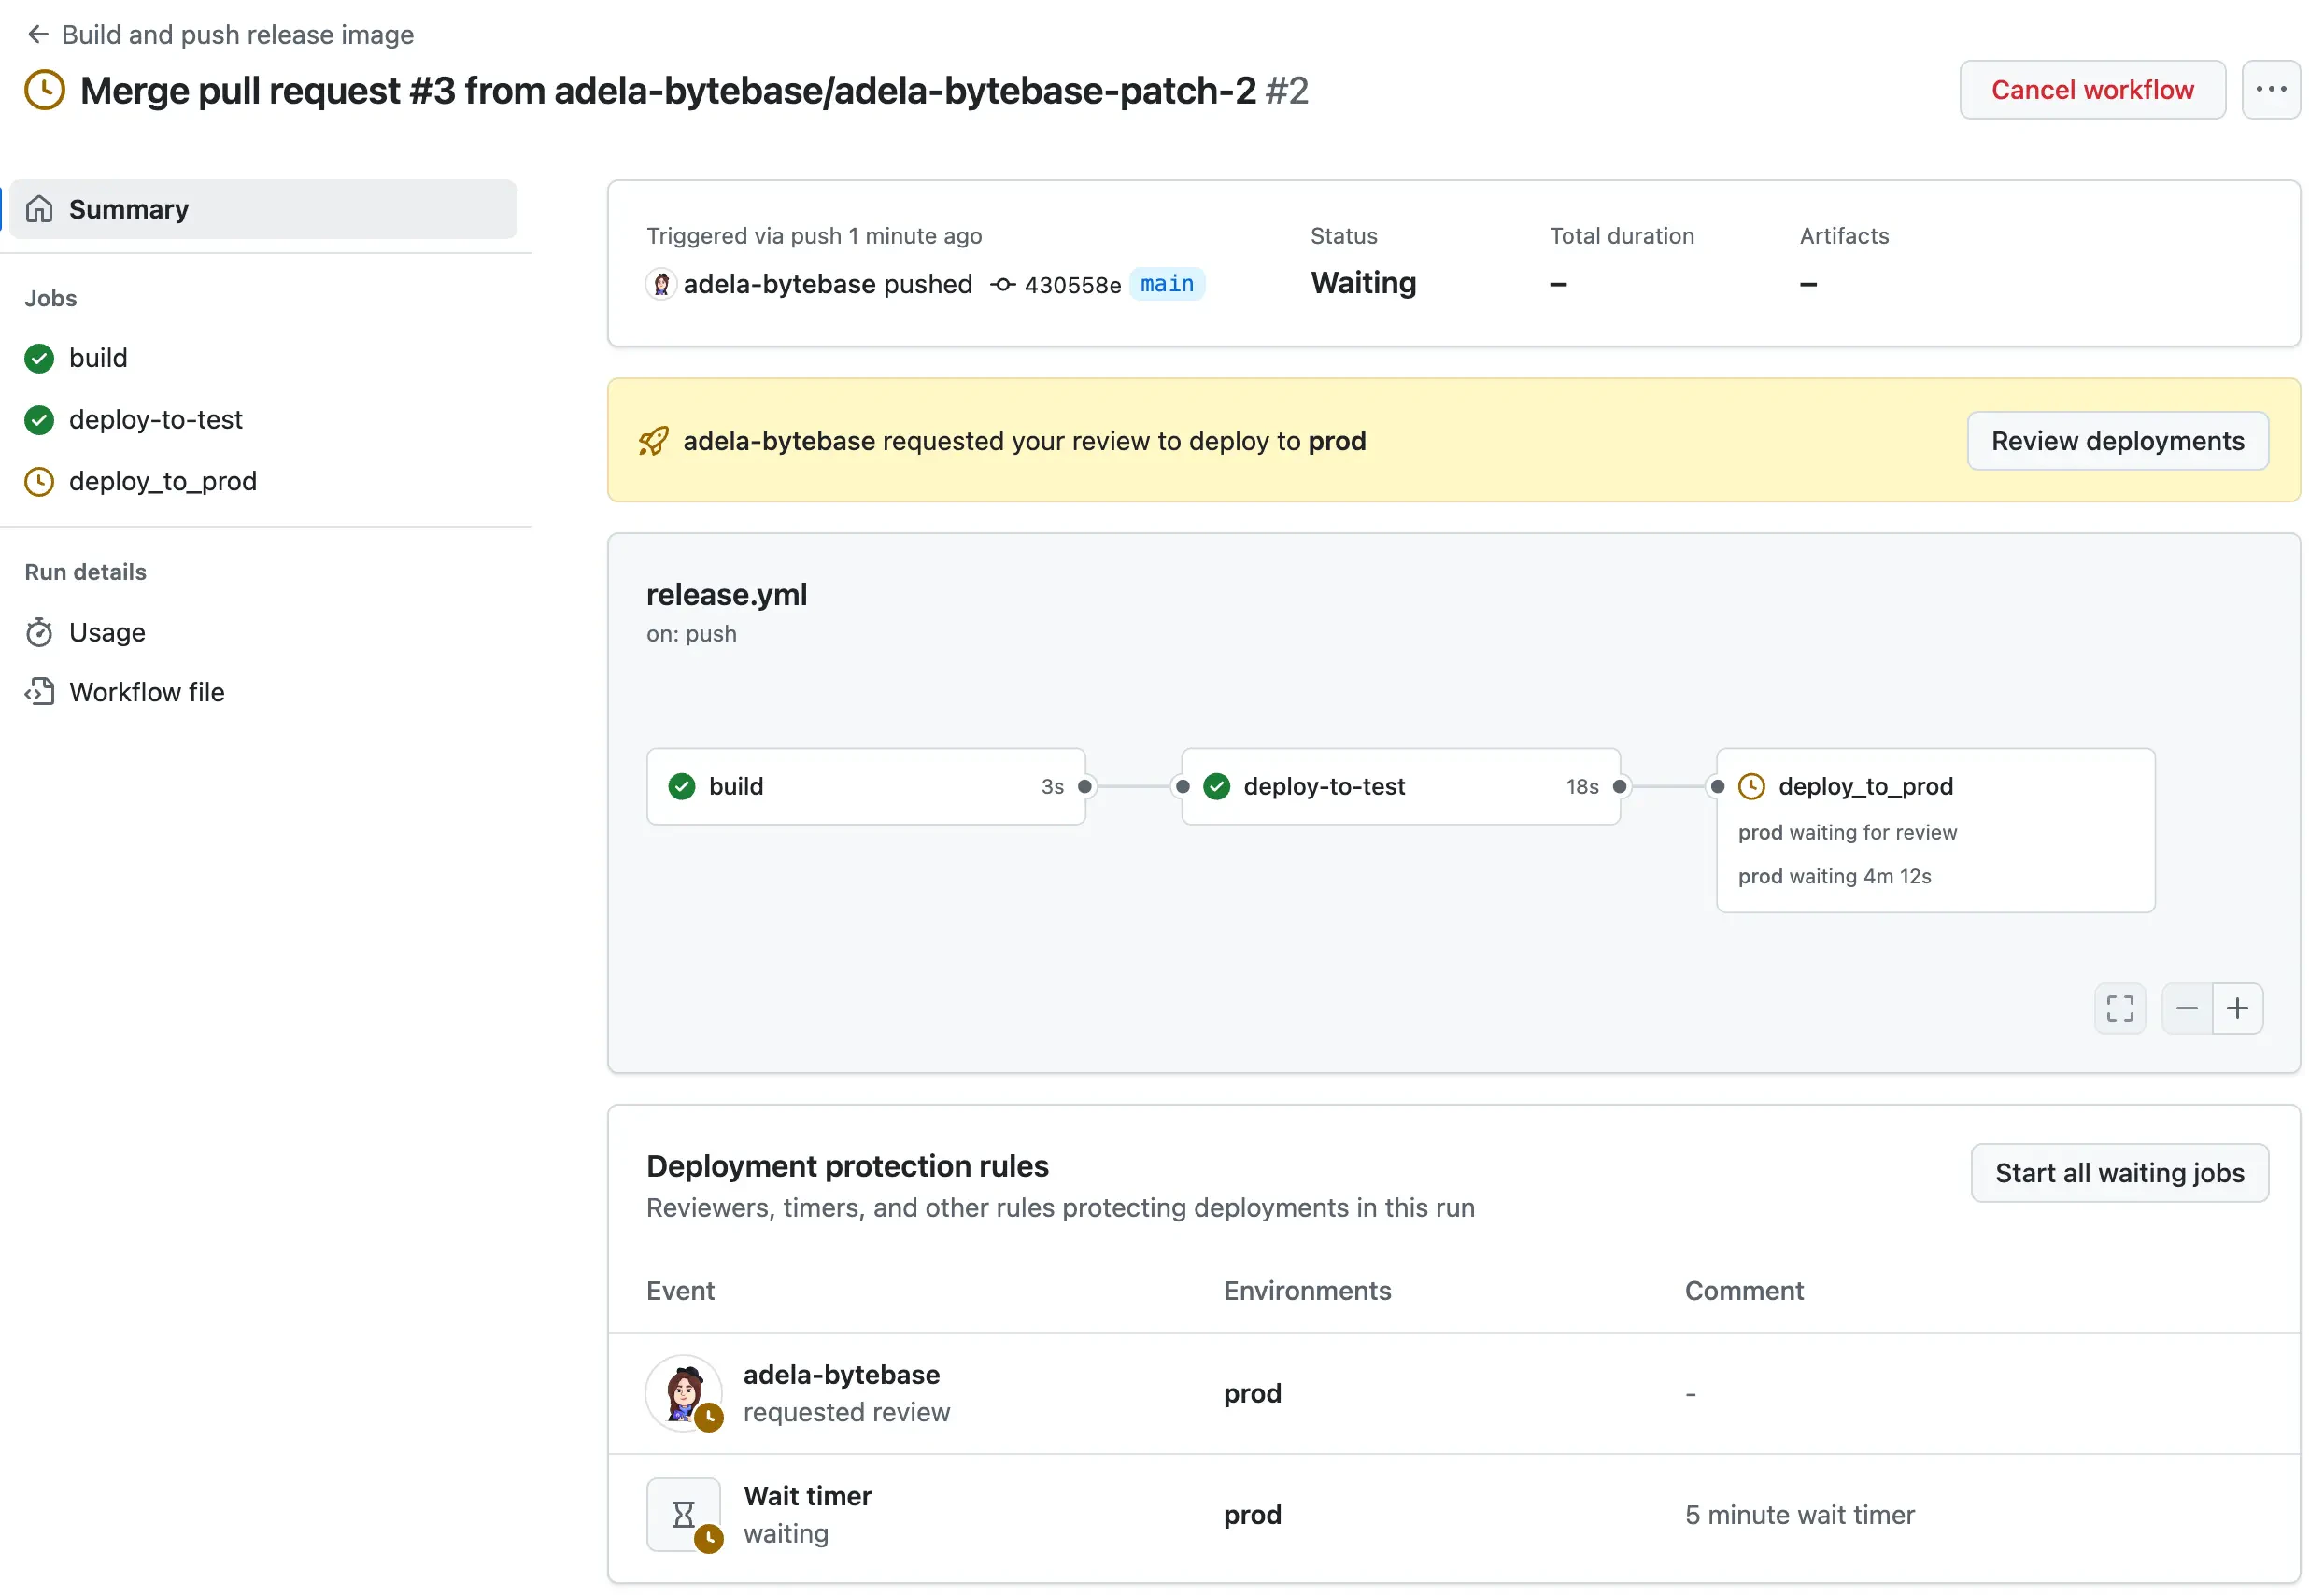Zoom out the workflow graph
Image resolution: width=2324 pixels, height=1595 pixels.
[x=2186, y=1008]
